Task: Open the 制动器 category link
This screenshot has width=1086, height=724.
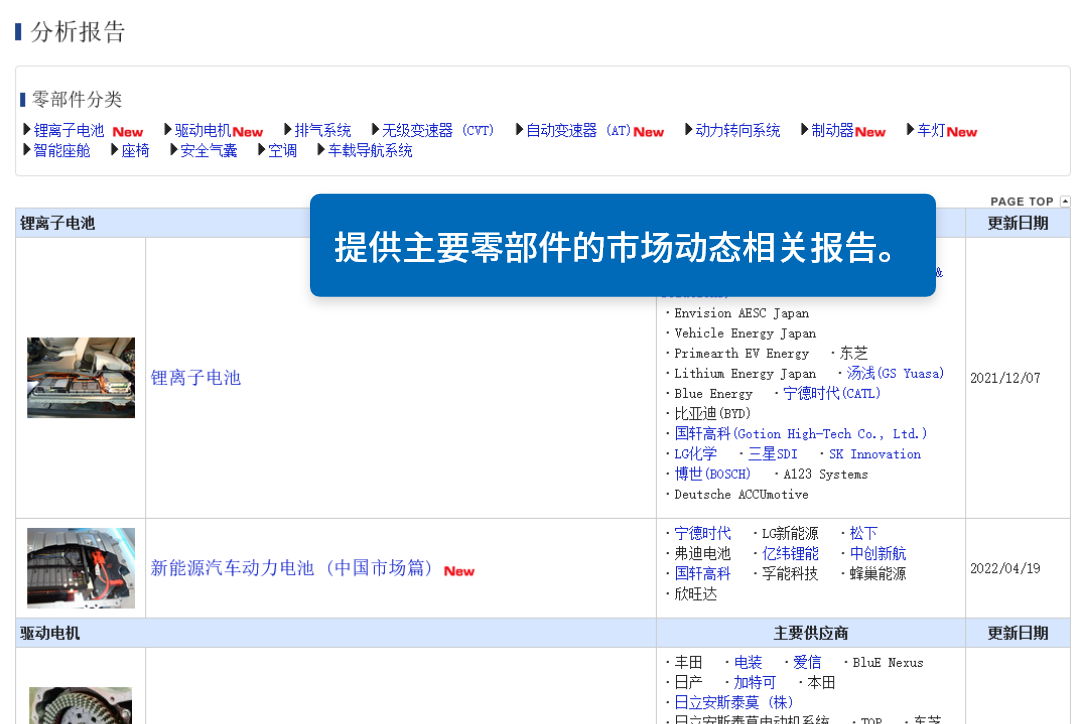Action: 833,130
